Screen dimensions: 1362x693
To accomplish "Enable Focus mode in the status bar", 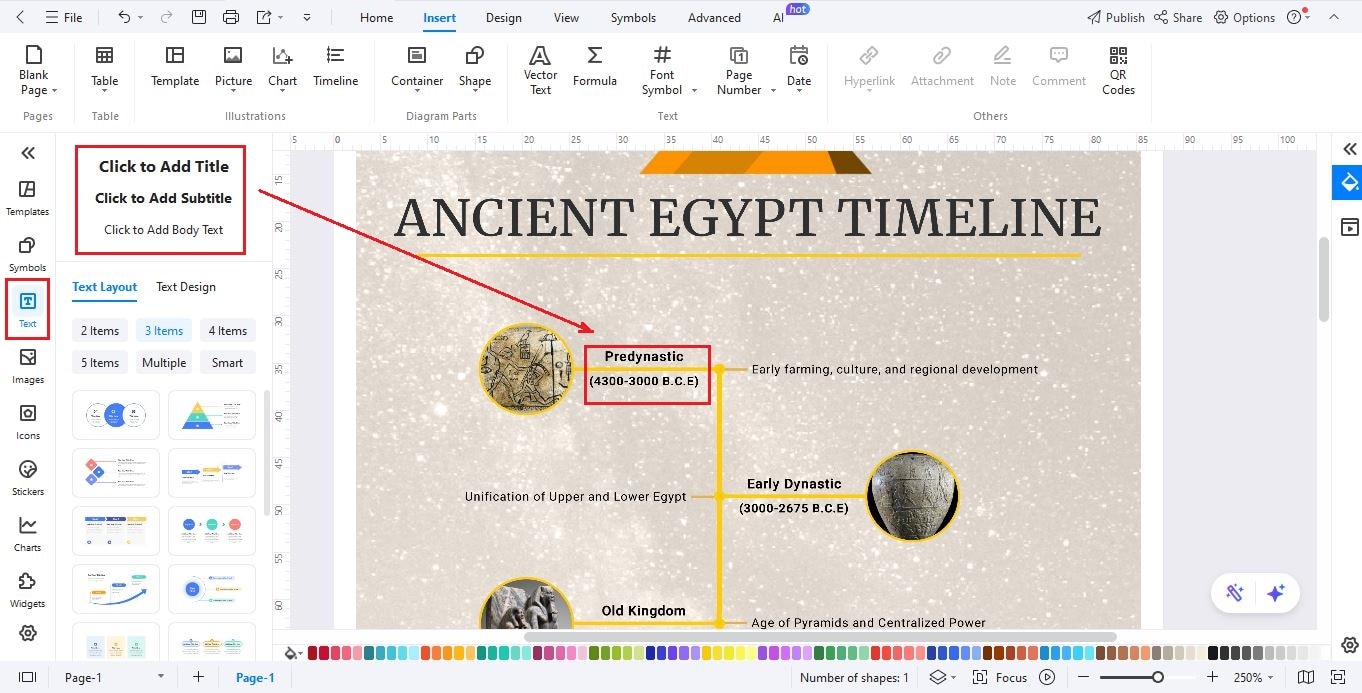I will tap(1010, 677).
